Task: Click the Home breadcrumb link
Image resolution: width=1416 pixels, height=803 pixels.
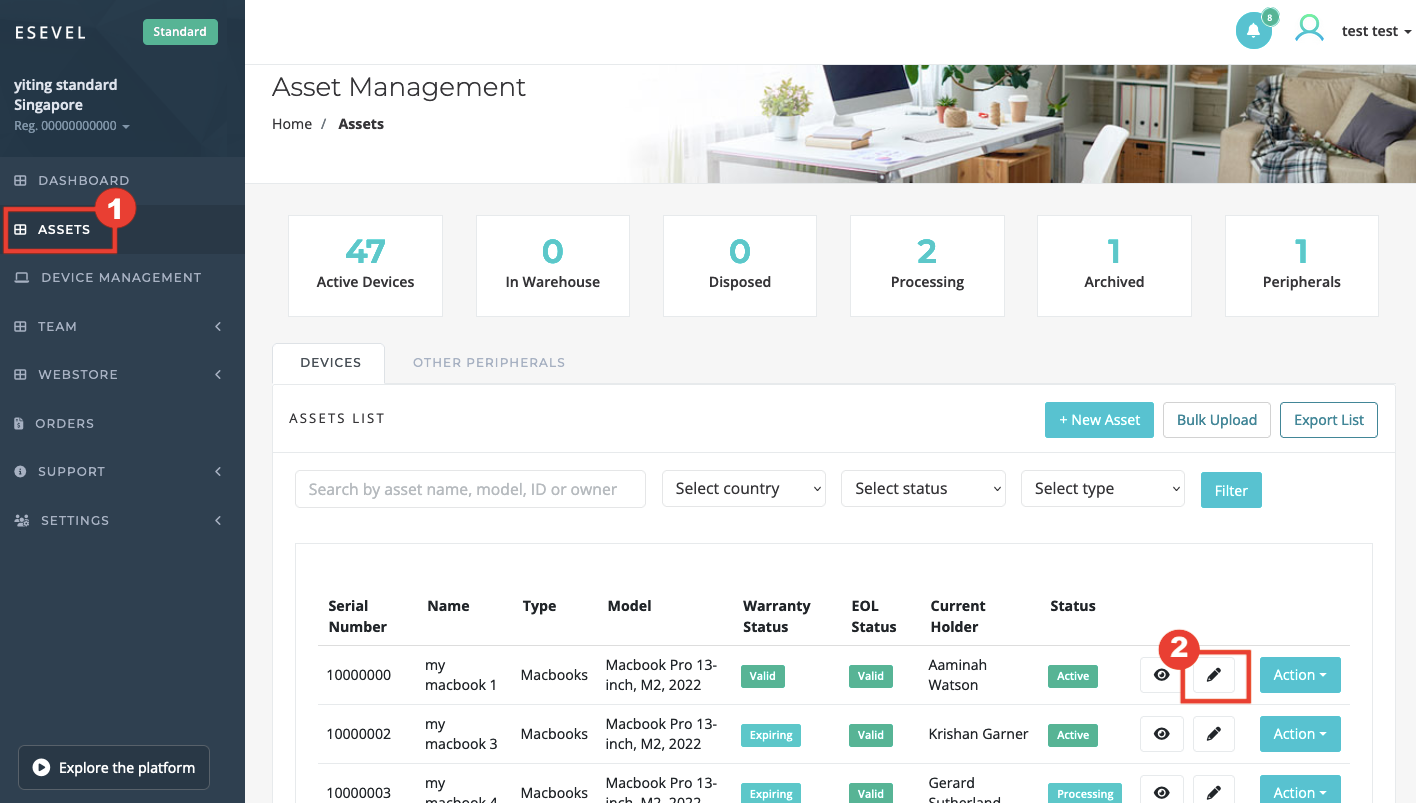Action: coord(292,124)
